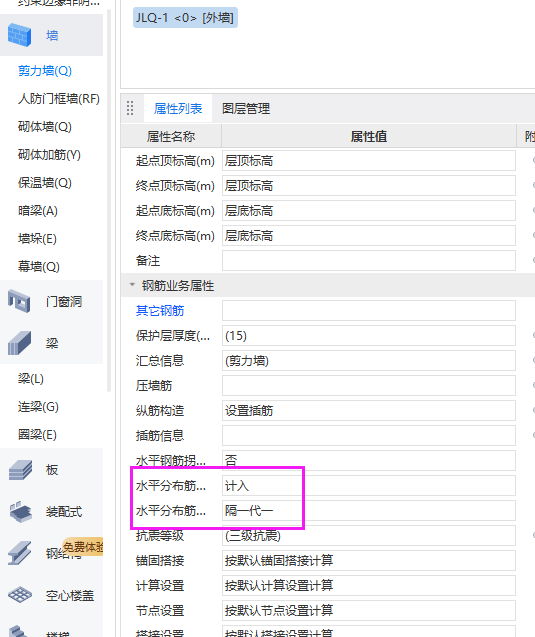Click the 保护层厚度 value (15)
Viewport: 535px width, 637px height.
point(369,336)
